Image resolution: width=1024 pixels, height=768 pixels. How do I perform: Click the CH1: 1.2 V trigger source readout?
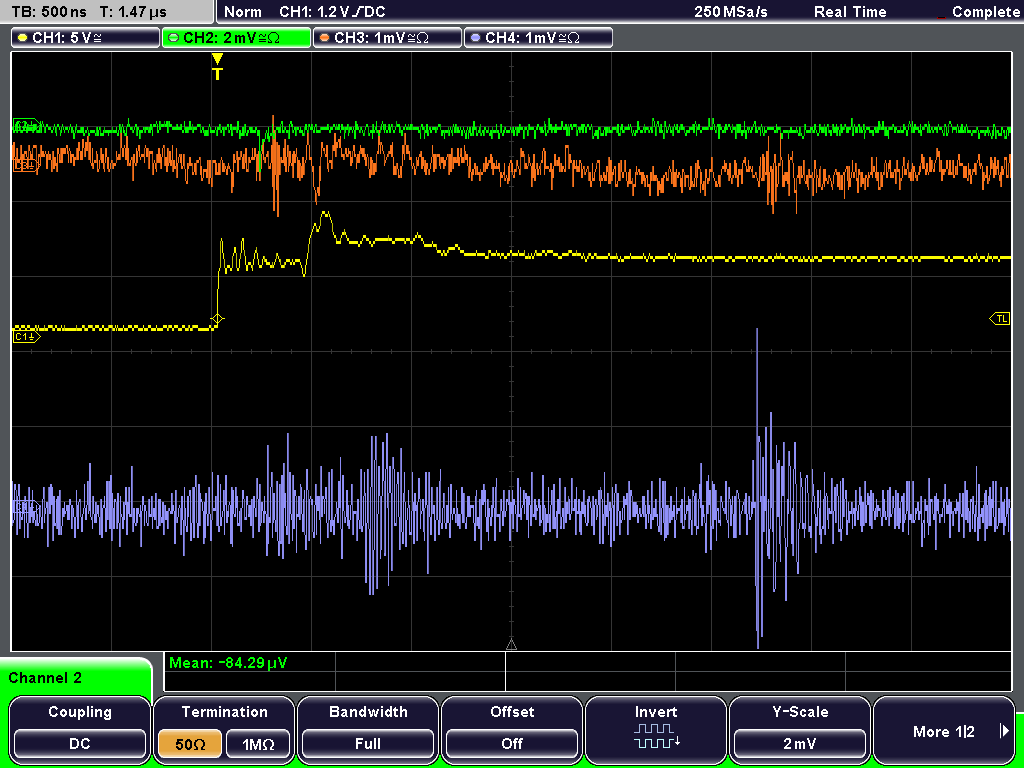point(332,12)
